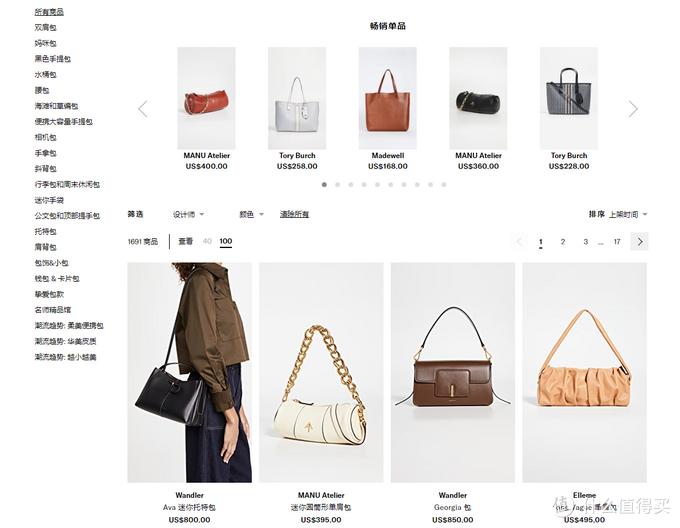Viewport: 680px width, 528px height.
Task: Go to next results page arrow
Action: [640, 241]
